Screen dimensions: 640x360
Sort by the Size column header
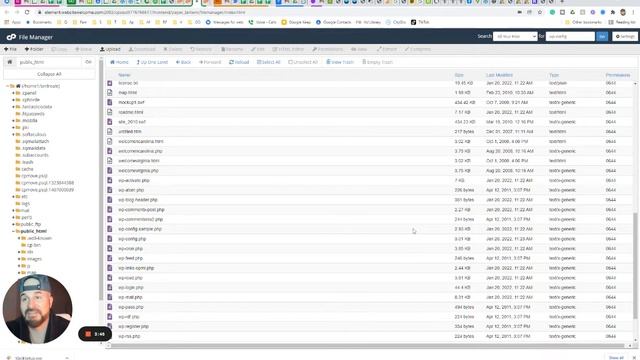tap(459, 75)
